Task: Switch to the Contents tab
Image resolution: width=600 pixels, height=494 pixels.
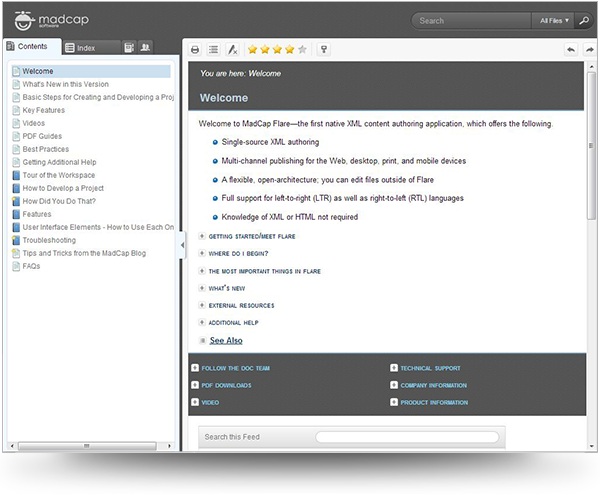Action: coord(32,47)
